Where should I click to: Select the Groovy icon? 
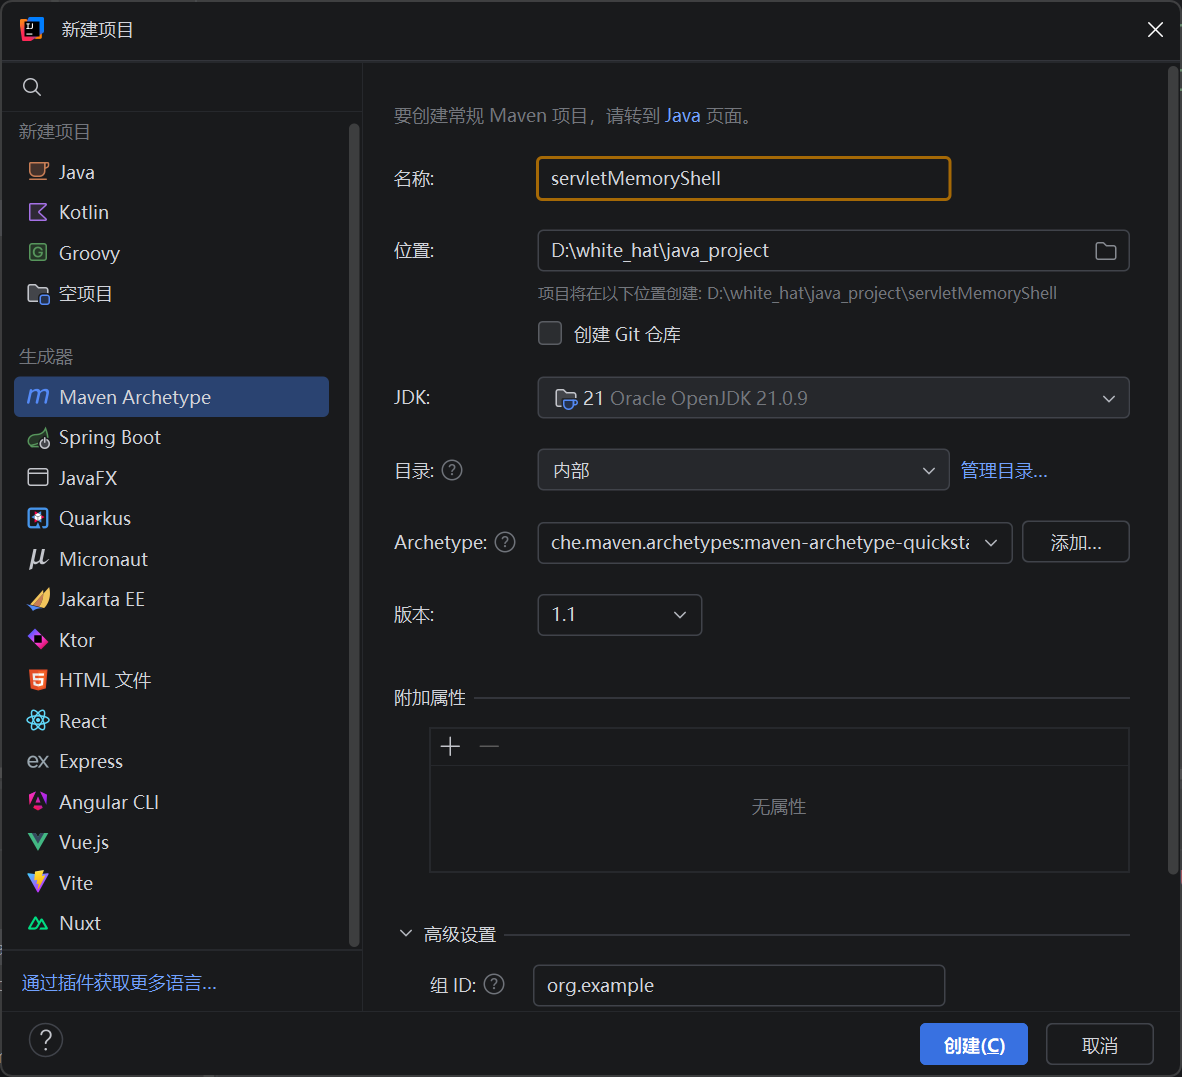pos(38,252)
